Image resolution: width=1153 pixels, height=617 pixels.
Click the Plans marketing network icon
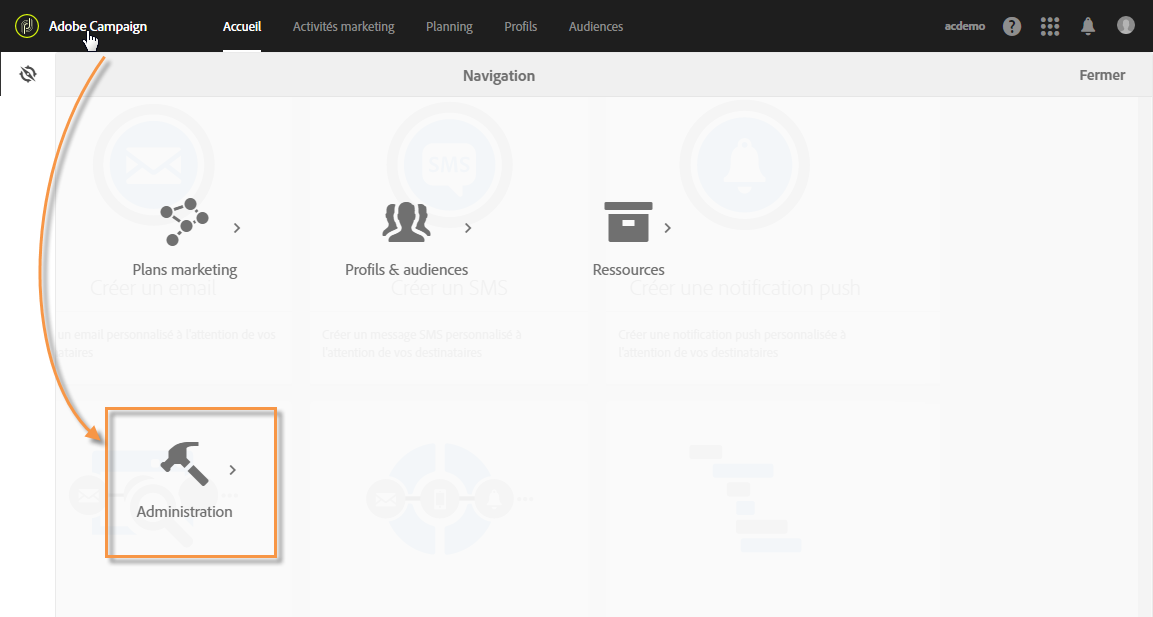click(x=184, y=221)
